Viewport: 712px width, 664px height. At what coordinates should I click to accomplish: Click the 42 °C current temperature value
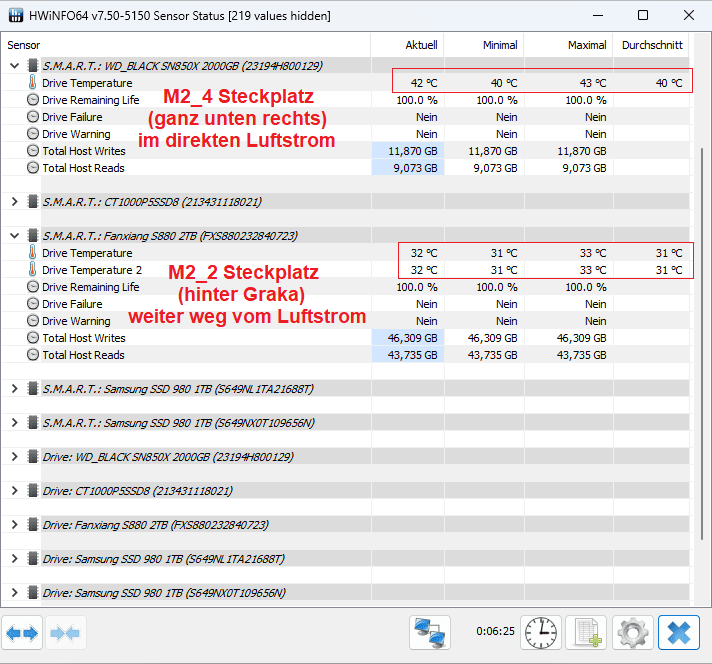[424, 83]
